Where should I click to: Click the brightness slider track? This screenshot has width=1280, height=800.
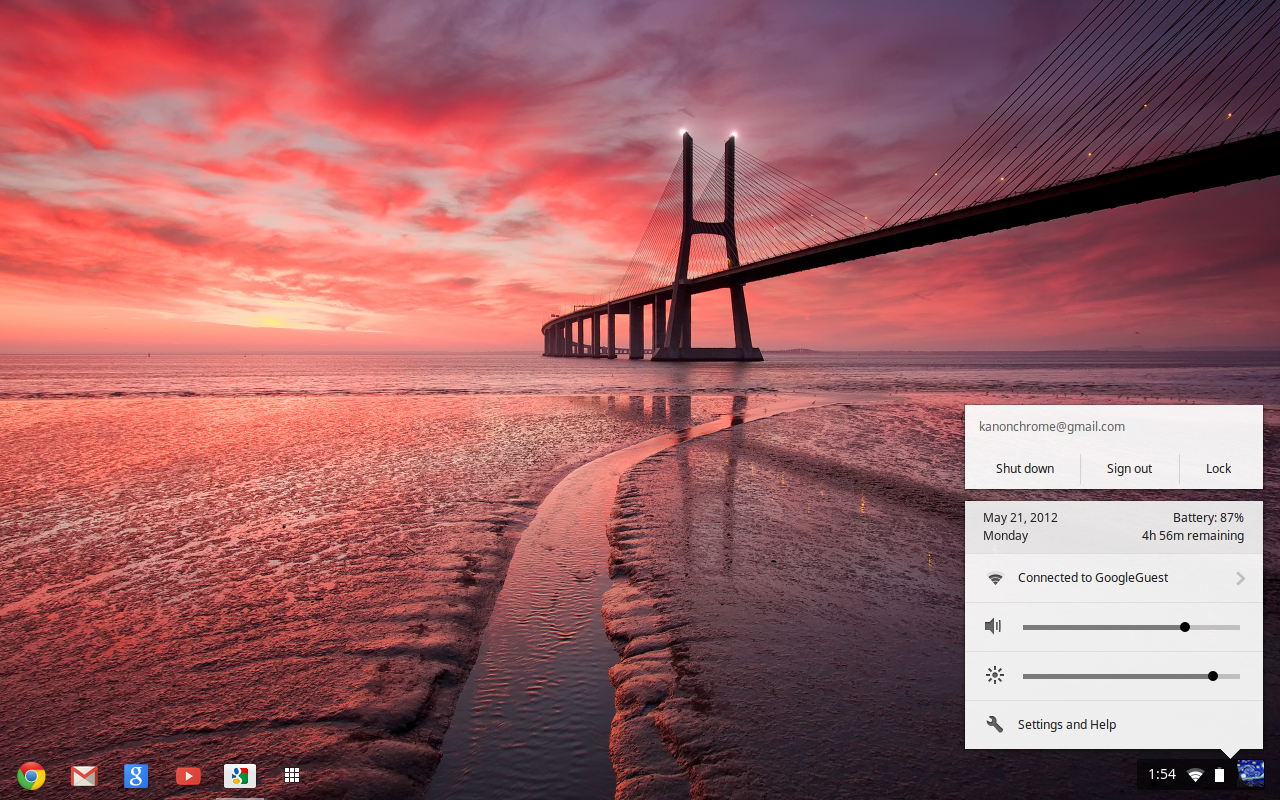pyautogui.click(x=1100, y=677)
